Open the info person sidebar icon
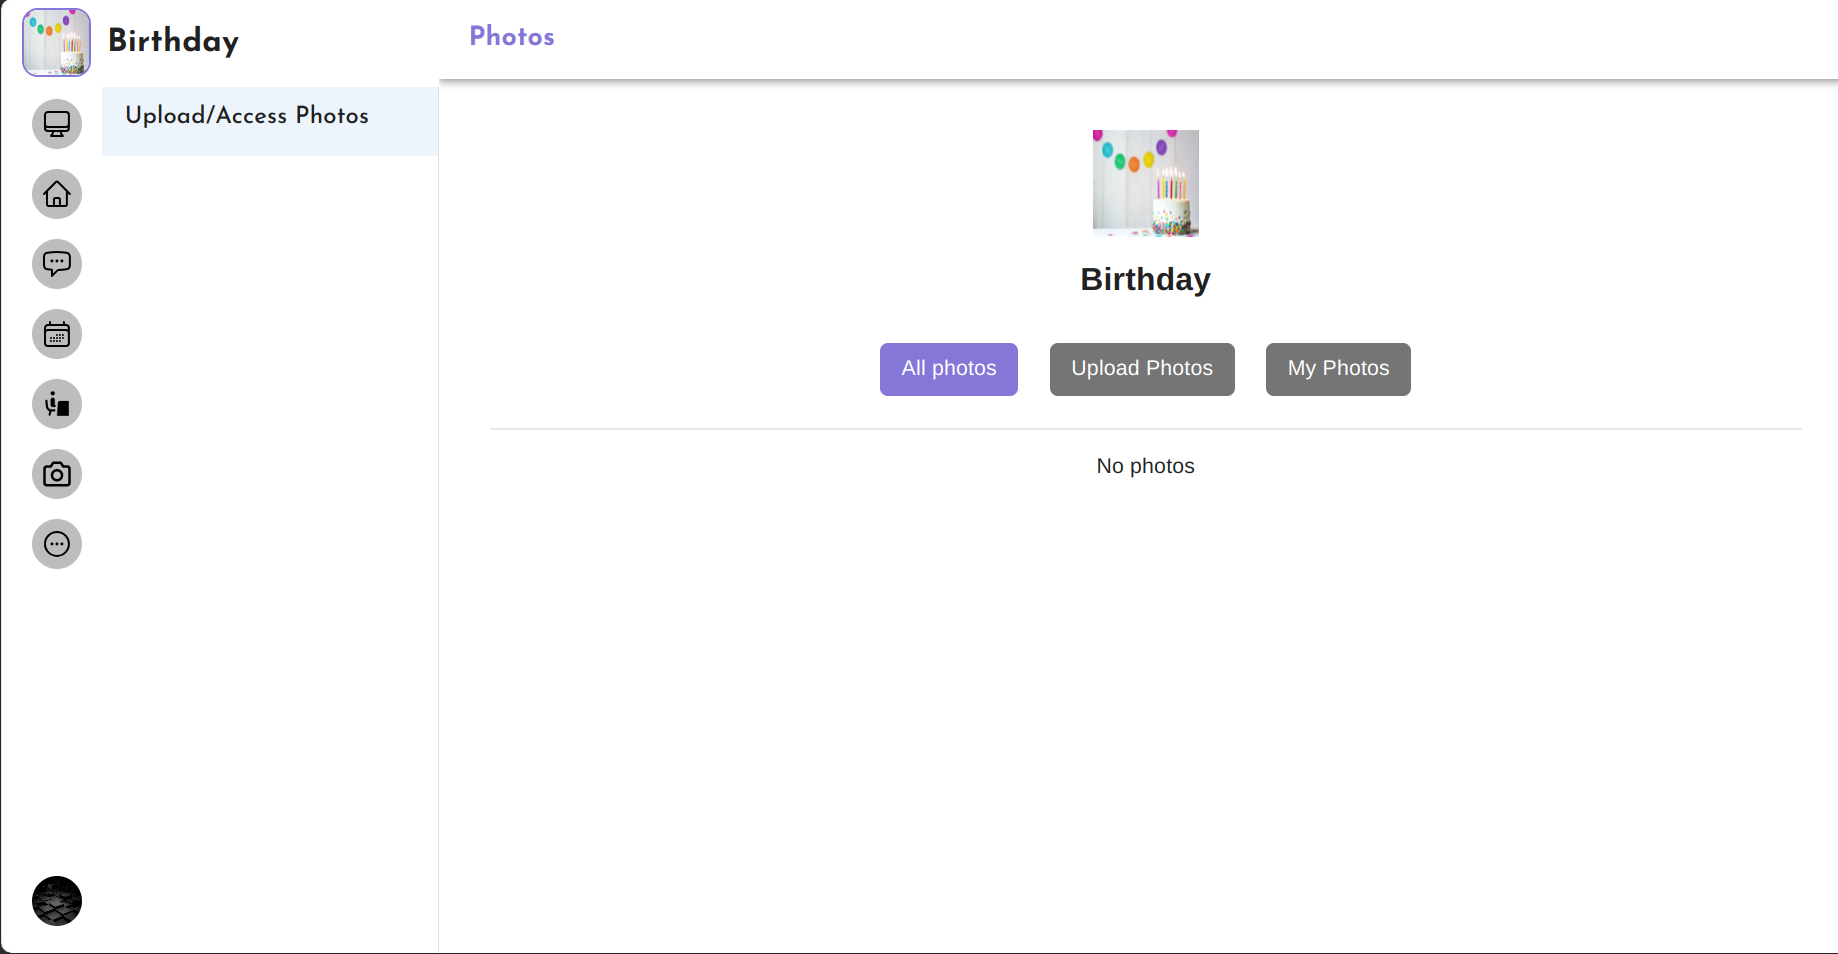This screenshot has height=954, width=1838. (x=57, y=404)
